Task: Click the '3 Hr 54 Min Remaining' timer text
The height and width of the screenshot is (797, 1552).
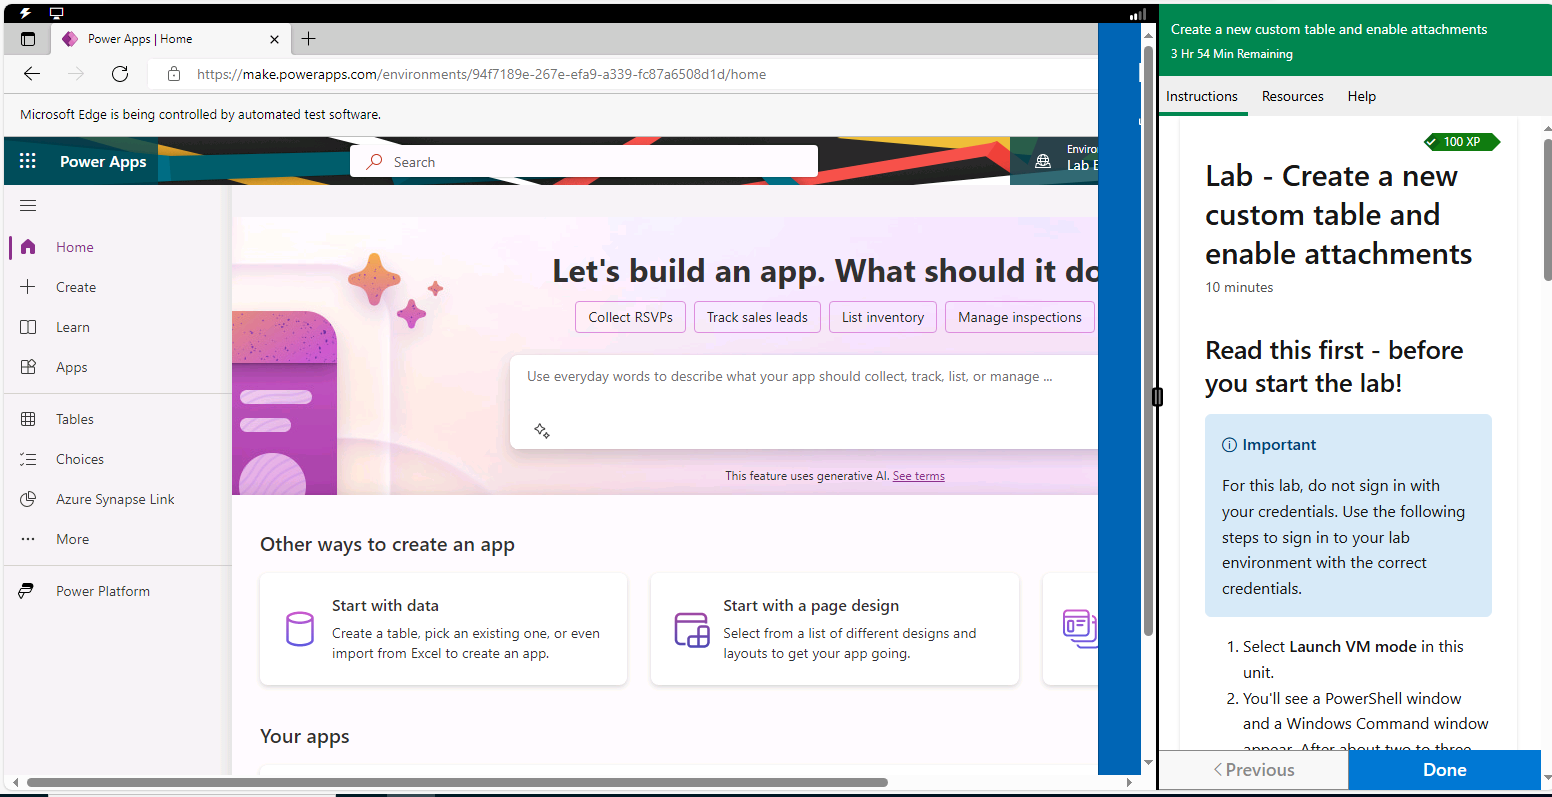Action: (x=1231, y=54)
